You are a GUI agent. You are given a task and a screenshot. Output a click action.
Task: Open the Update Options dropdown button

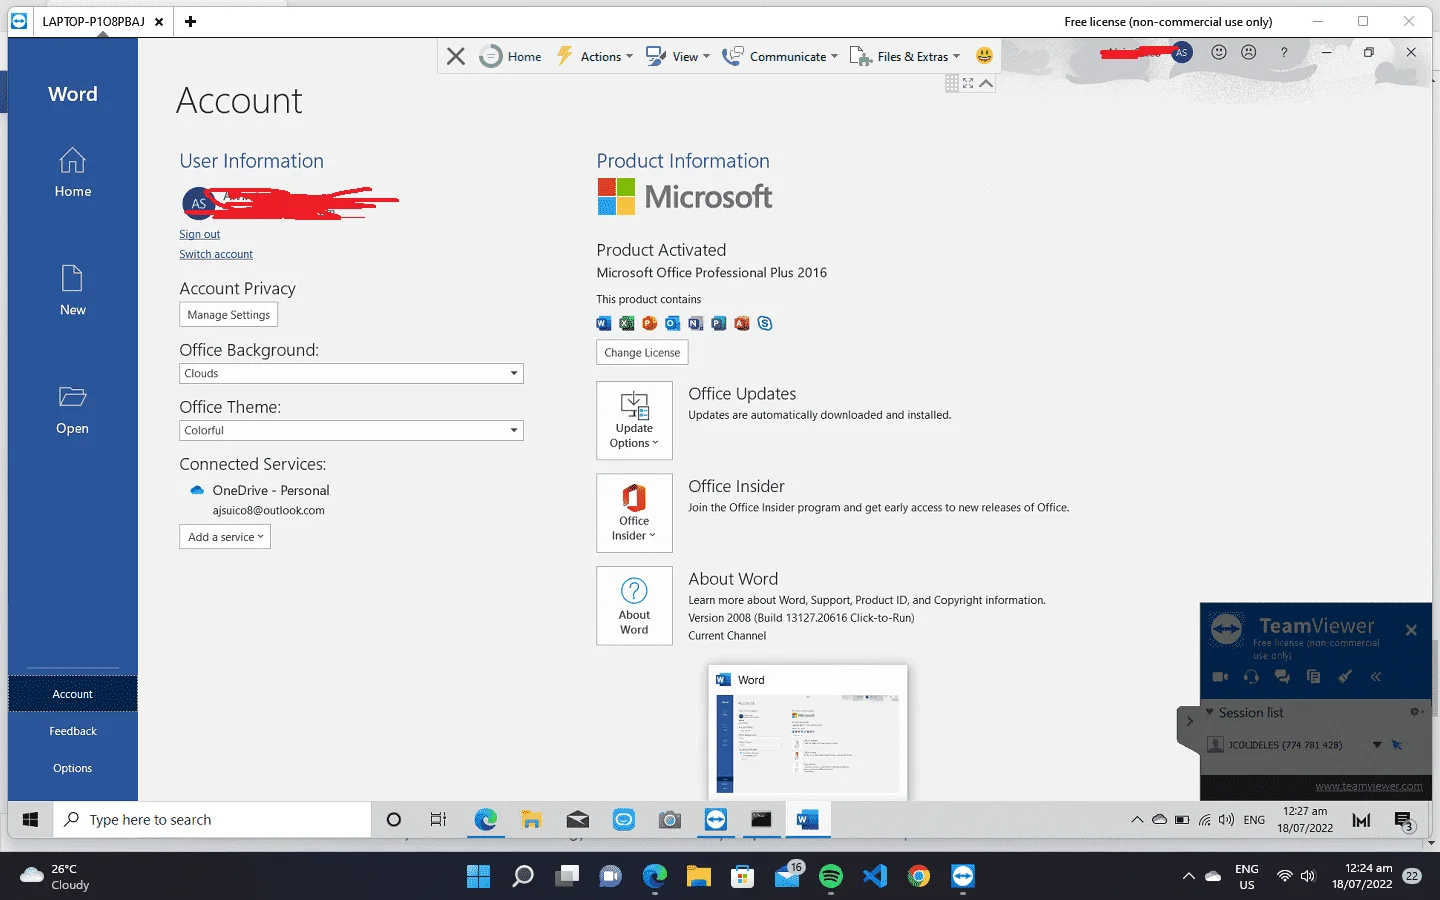(634, 420)
